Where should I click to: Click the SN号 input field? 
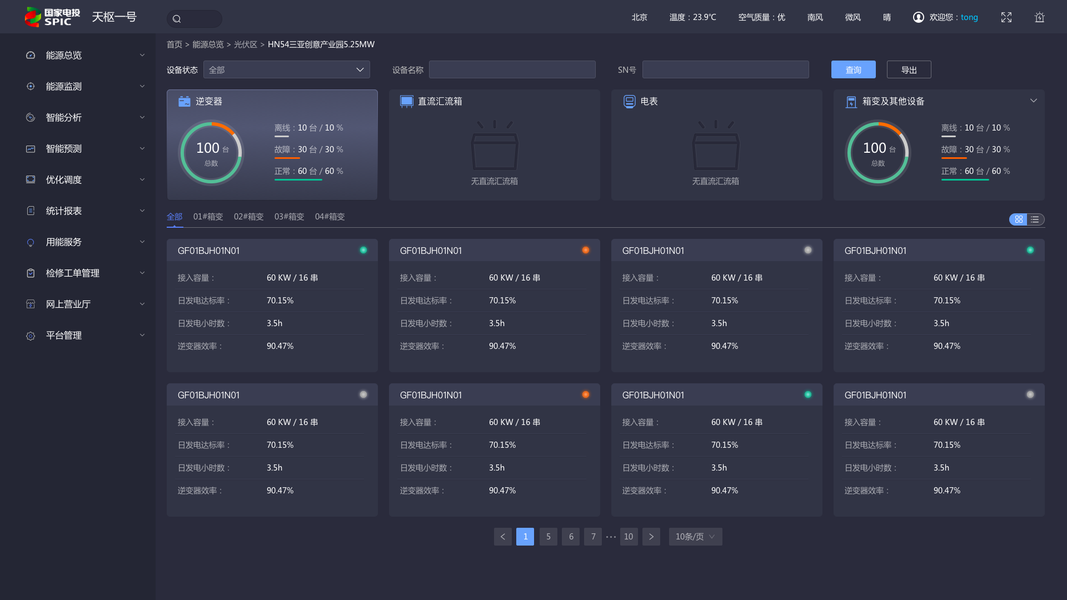pyautogui.click(x=725, y=69)
